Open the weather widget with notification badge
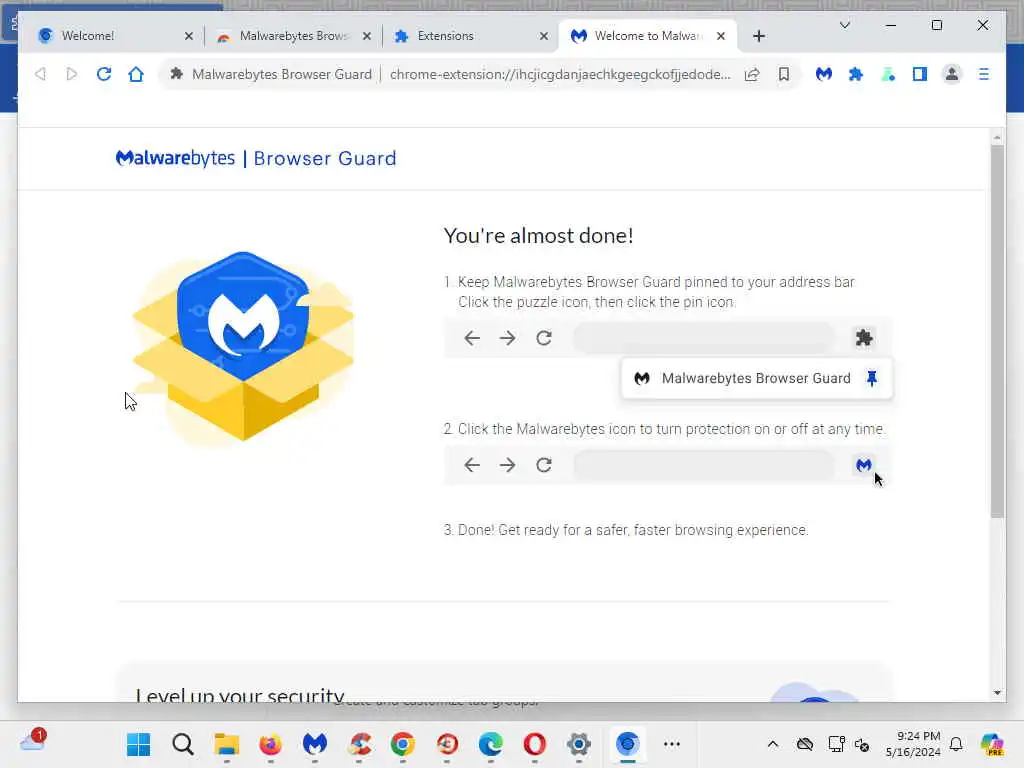The height and width of the screenshot is (768, 1024). 33,741
